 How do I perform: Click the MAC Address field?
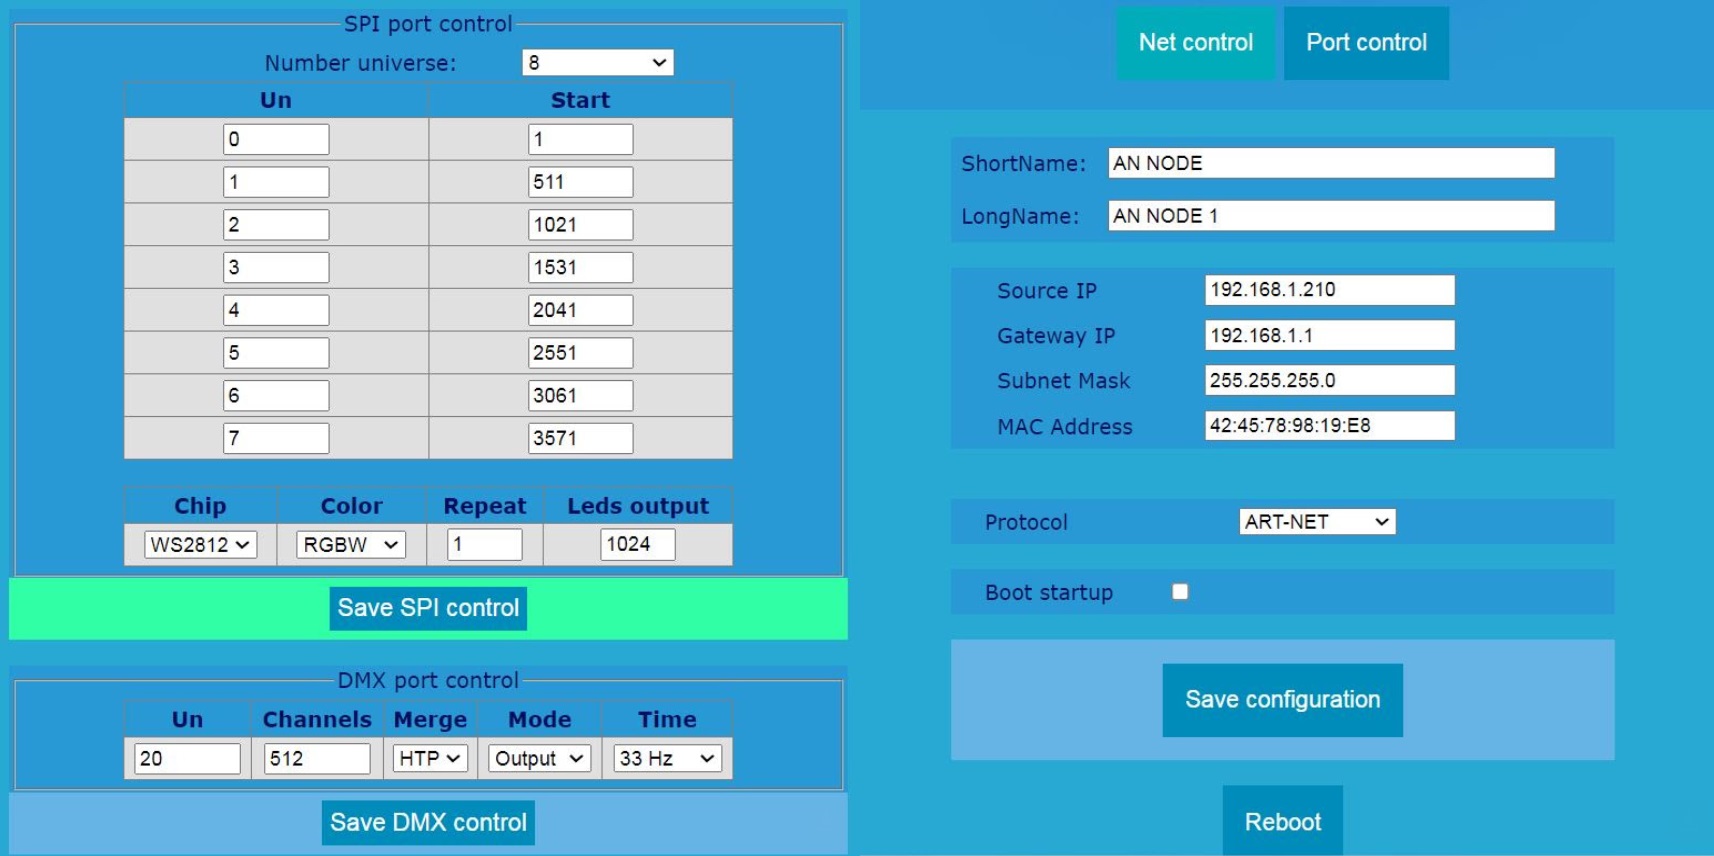click(1329, 425)
